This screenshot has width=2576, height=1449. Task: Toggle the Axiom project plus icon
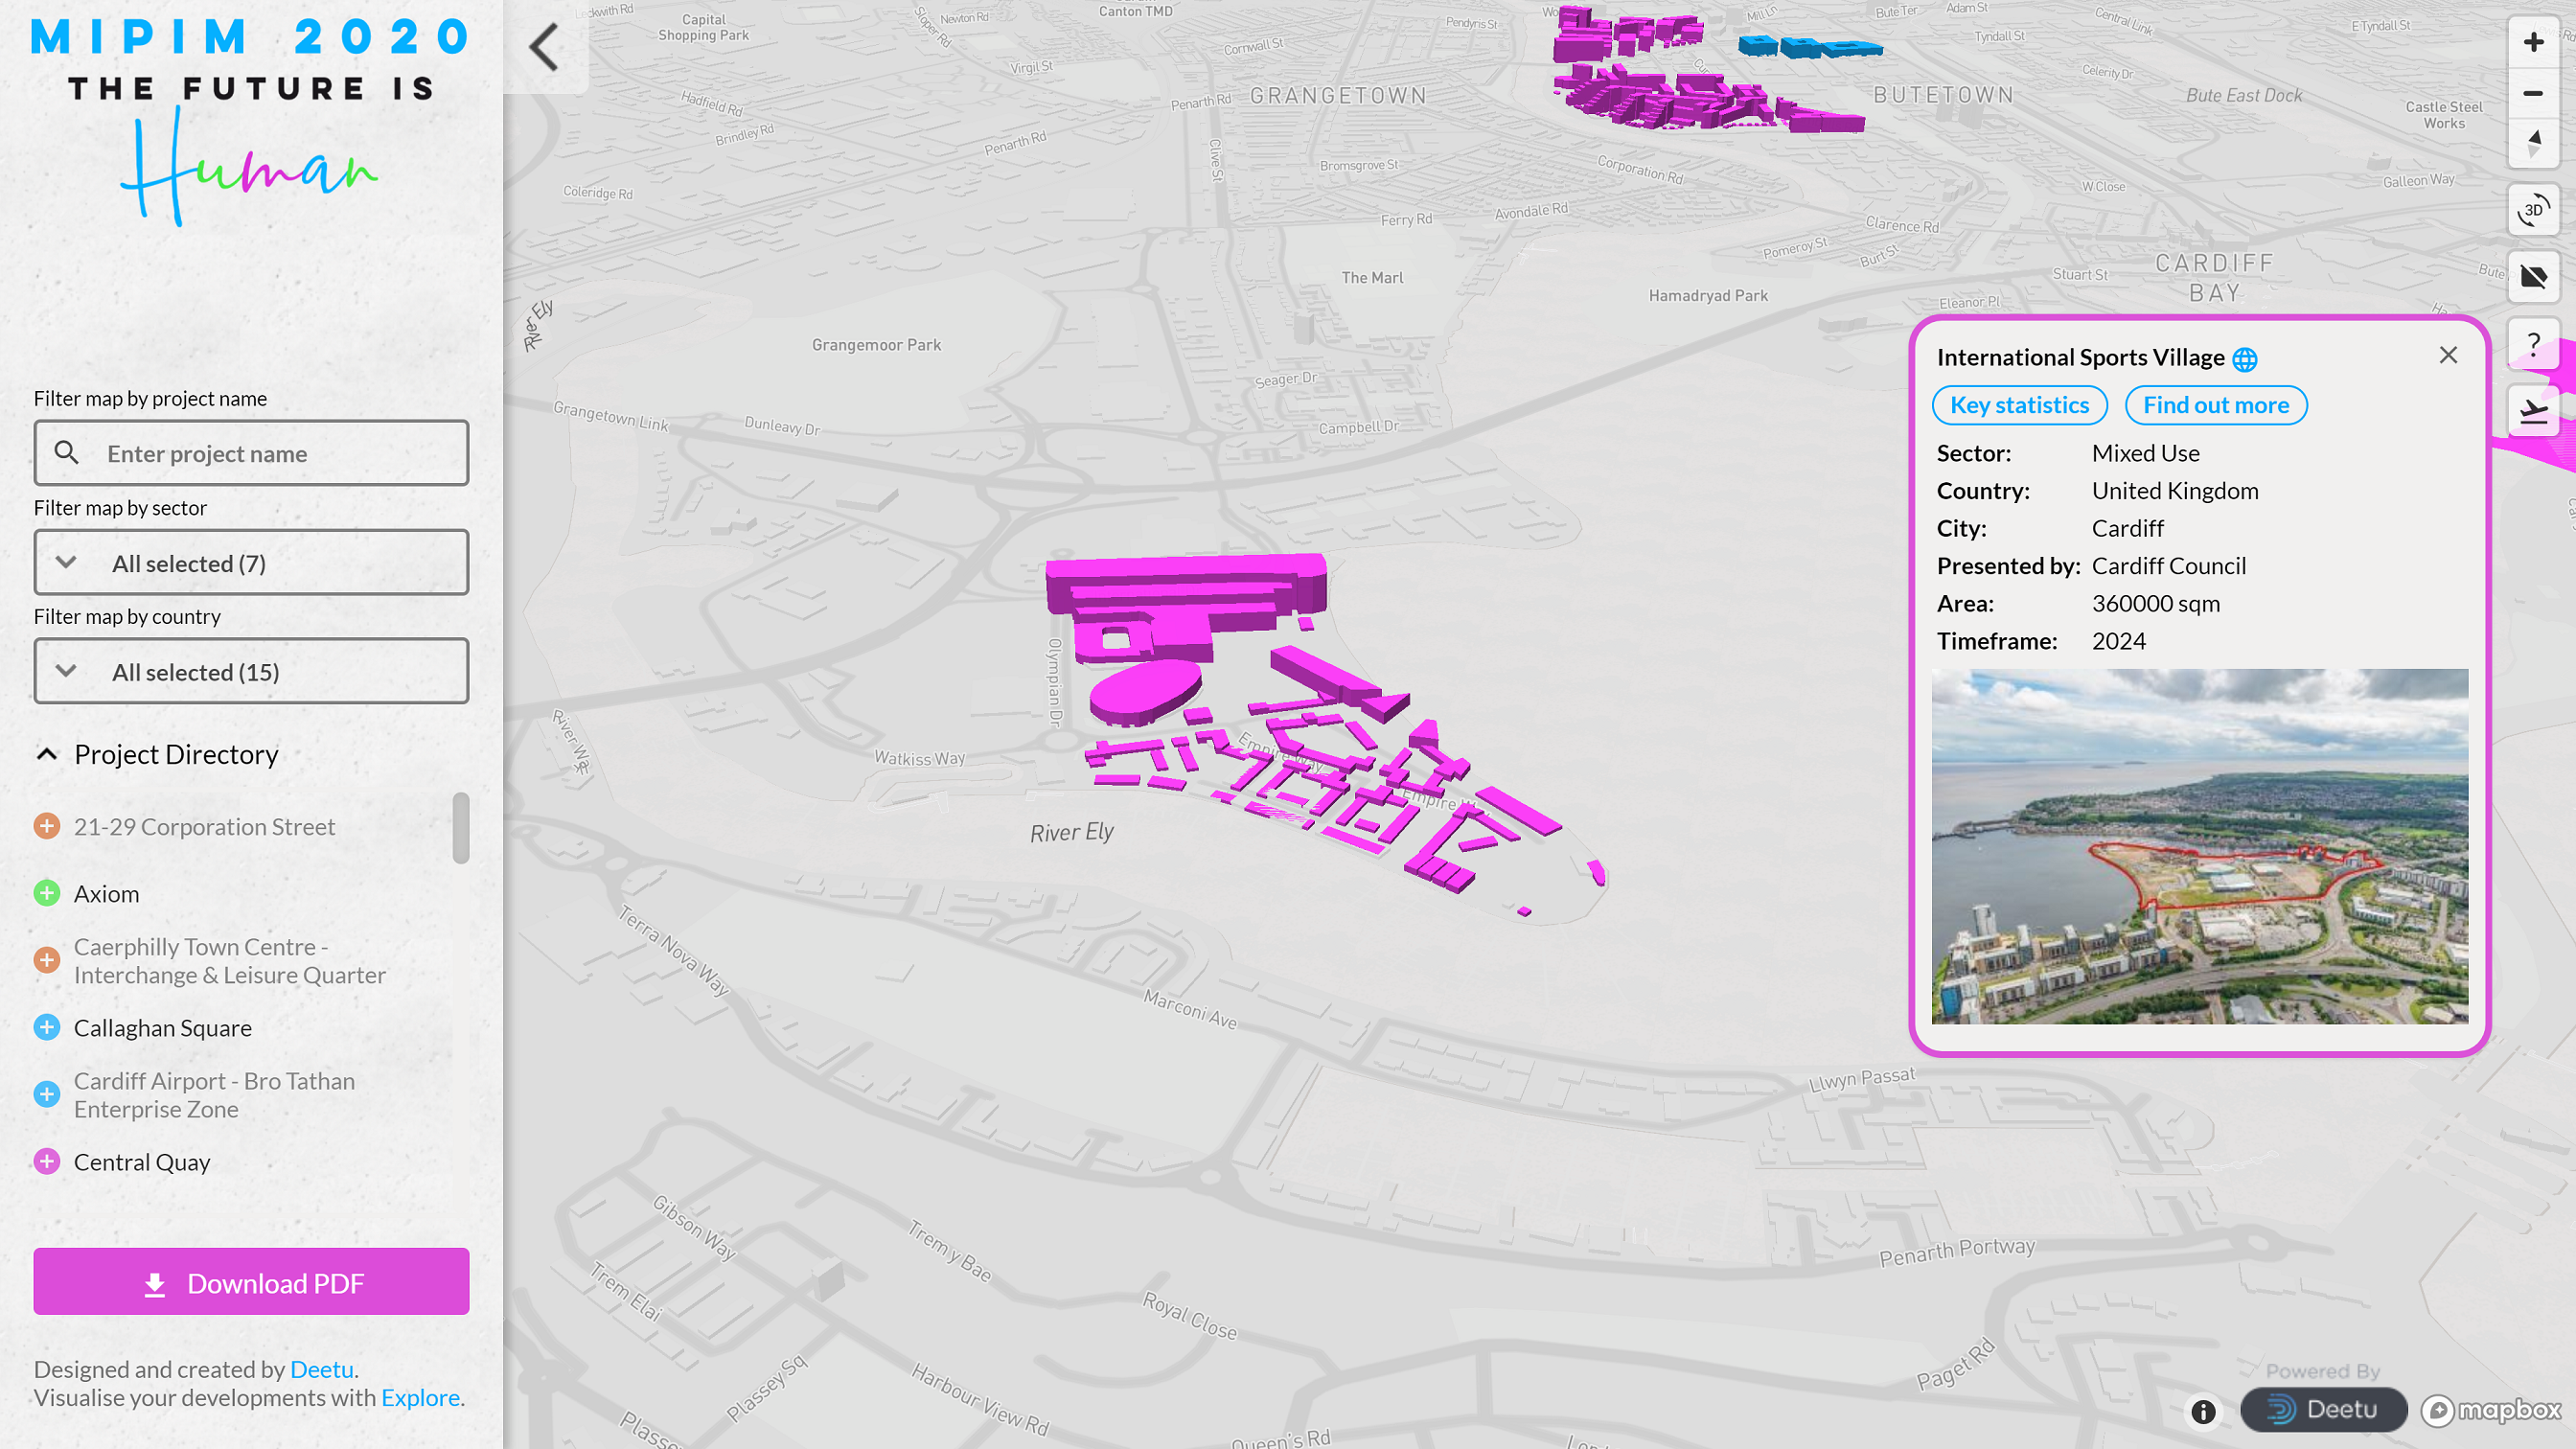click(47, 893)
